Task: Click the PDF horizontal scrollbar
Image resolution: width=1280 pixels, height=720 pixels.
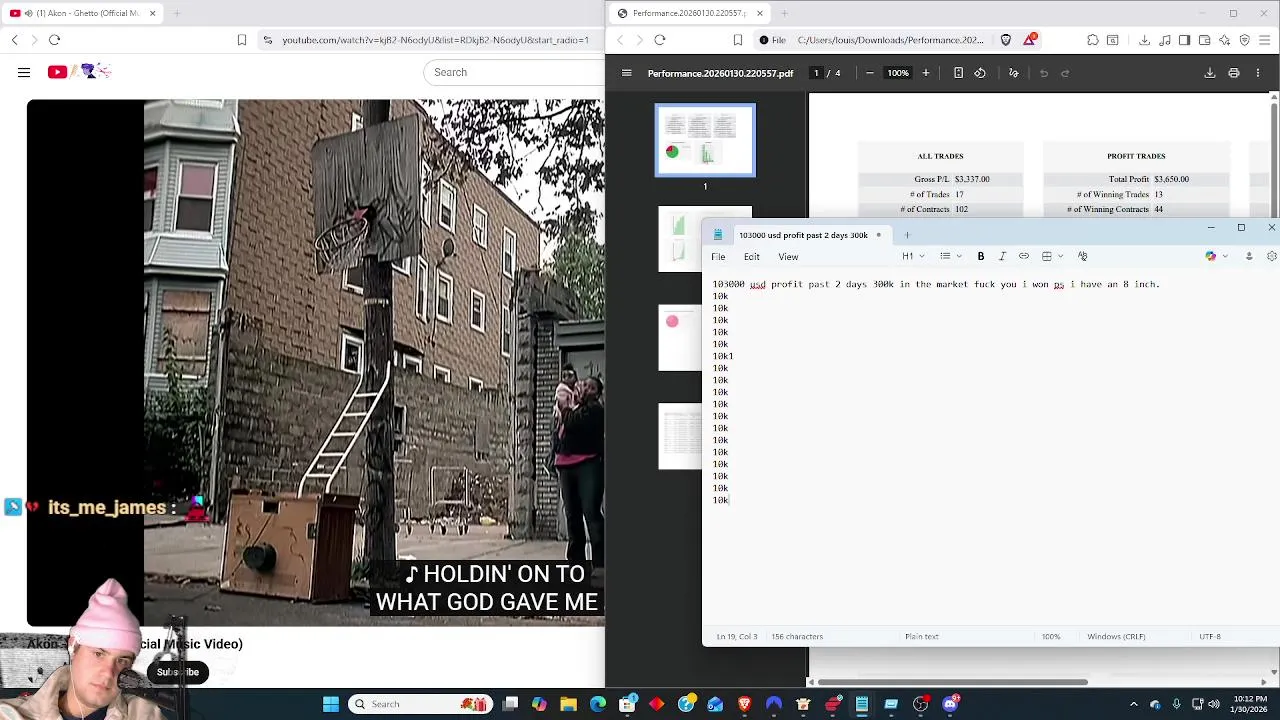Action: [953, 682]
